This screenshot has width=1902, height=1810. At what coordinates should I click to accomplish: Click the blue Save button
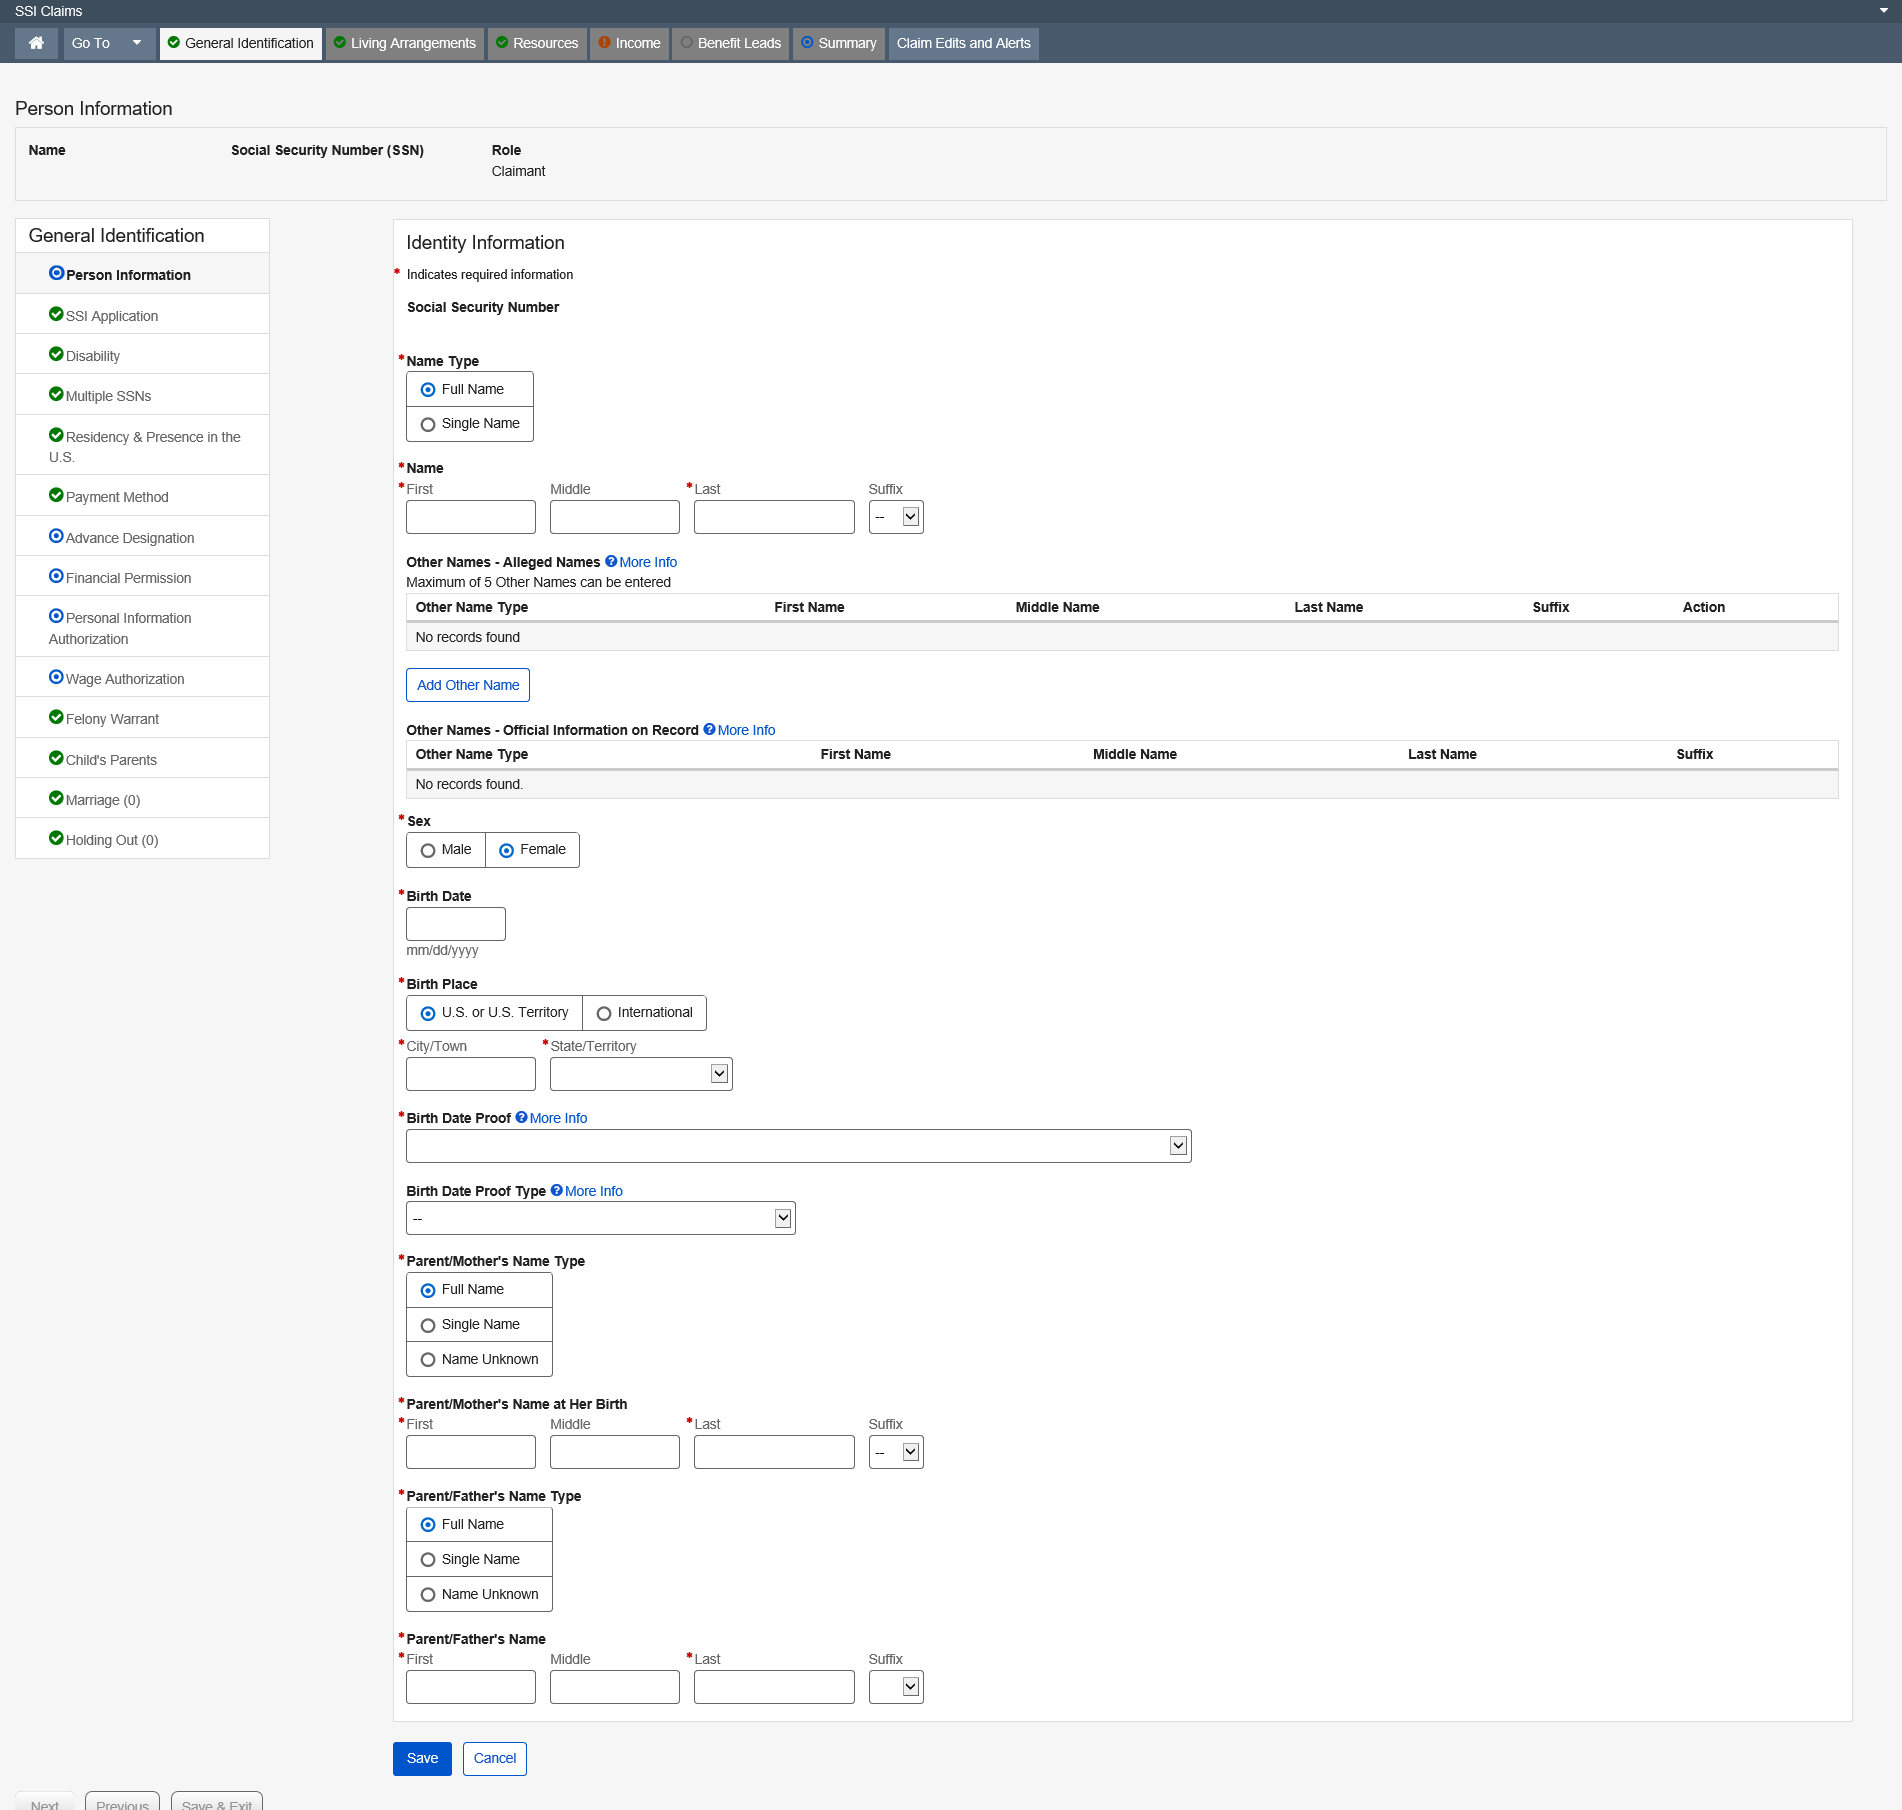(422, 1759)
